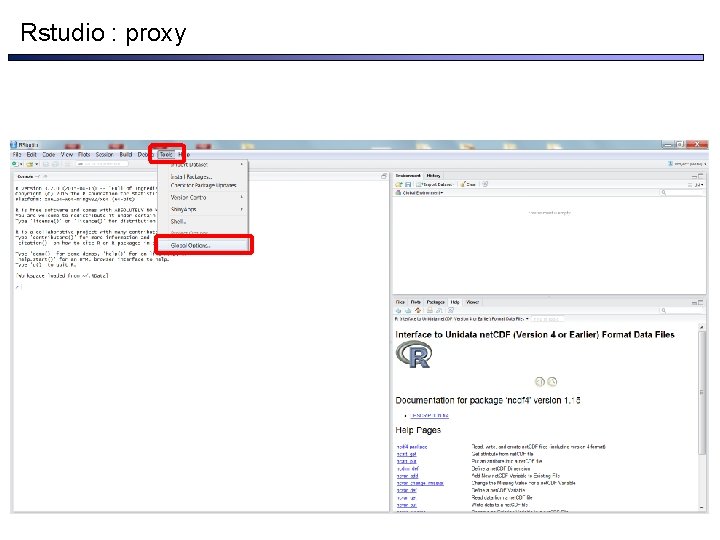Click the Help pane search field
The height and width of the screenshot is (540, 720).
(x=682, y=311)
